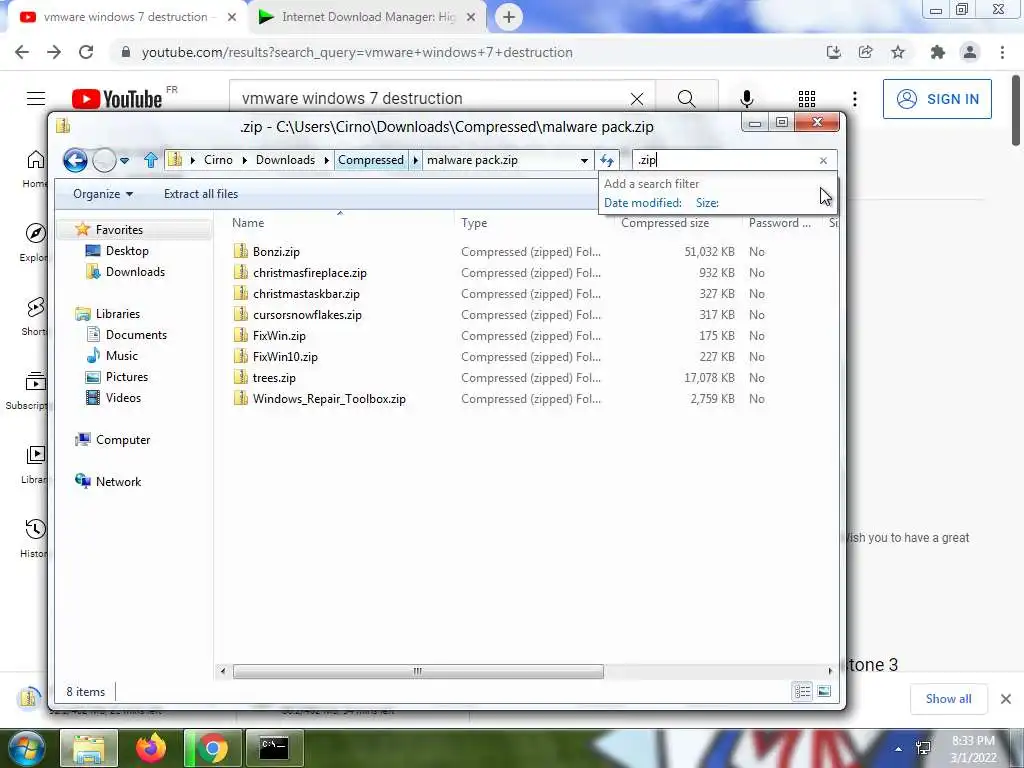
Task: Open command prompt from taskbar
Action: [274, 748]
